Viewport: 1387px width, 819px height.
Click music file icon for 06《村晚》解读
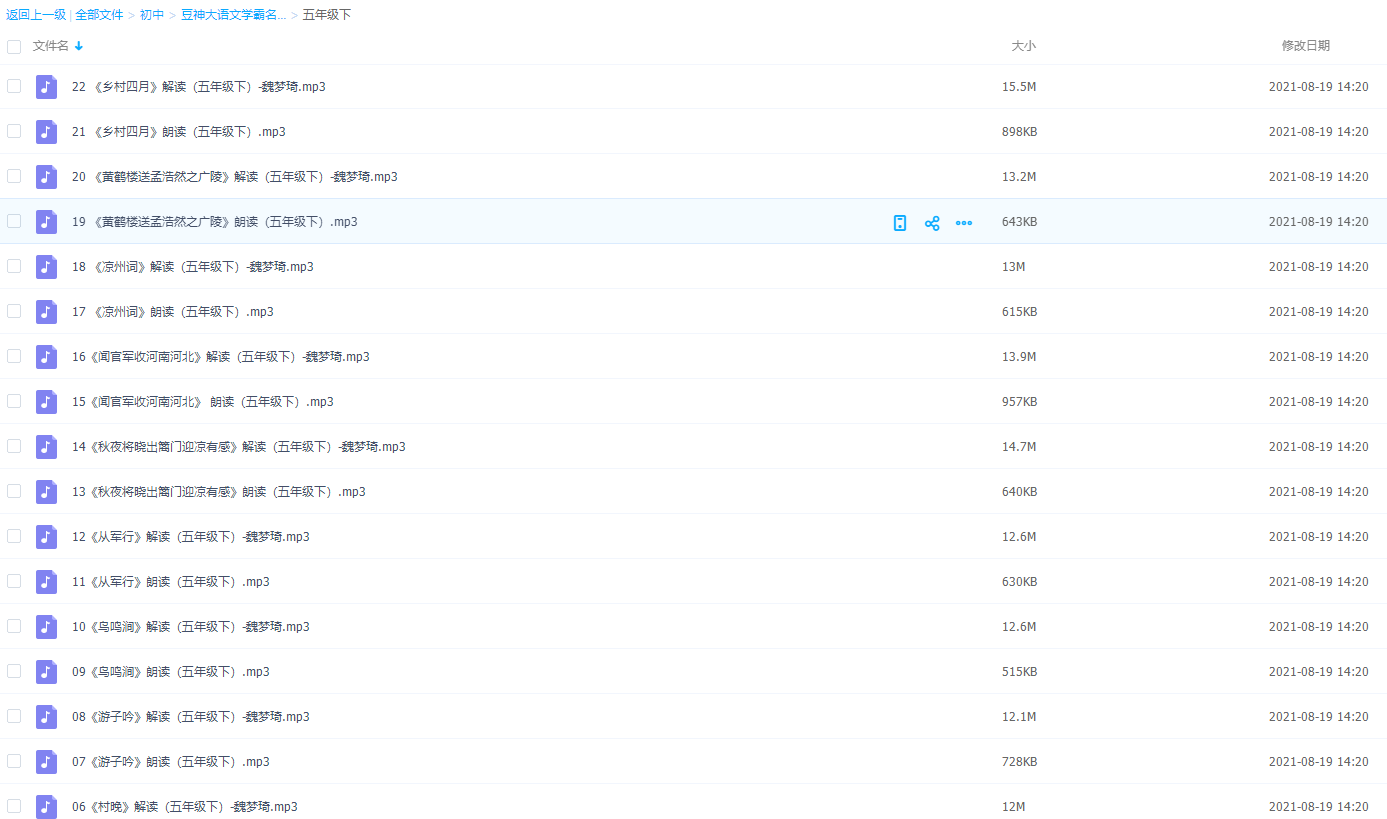pos(46,806)
